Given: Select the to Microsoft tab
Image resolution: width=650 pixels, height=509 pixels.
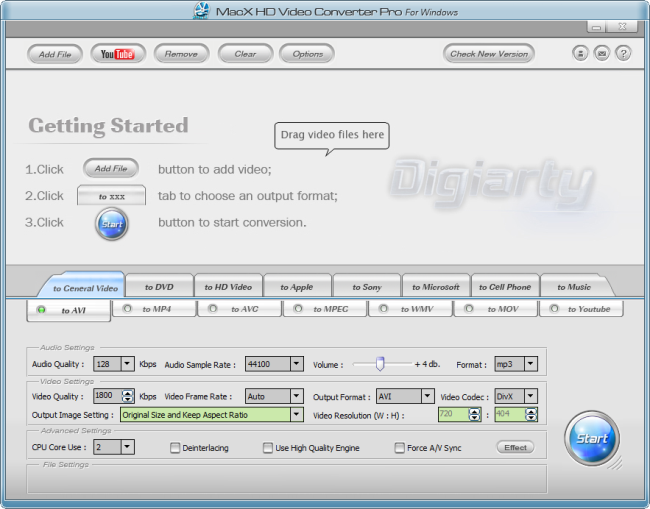Looking at the screenshot, I should tap(436, 286).
